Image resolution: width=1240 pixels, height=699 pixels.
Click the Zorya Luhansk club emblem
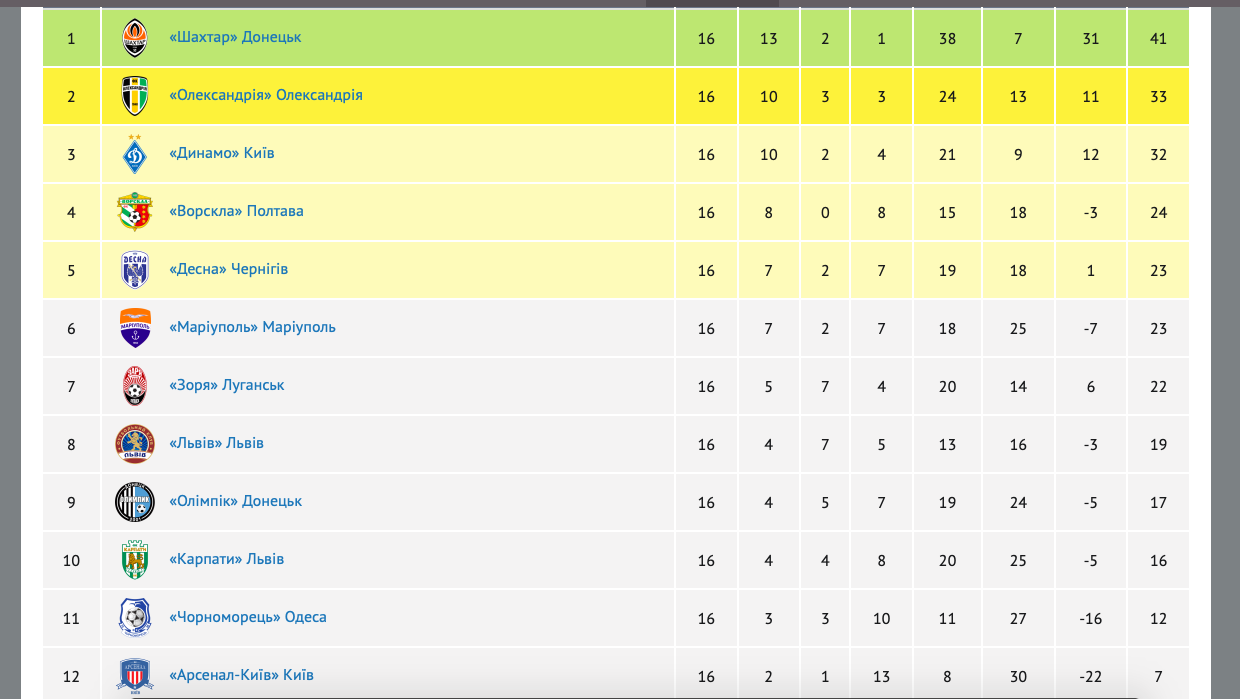point(135,386)
